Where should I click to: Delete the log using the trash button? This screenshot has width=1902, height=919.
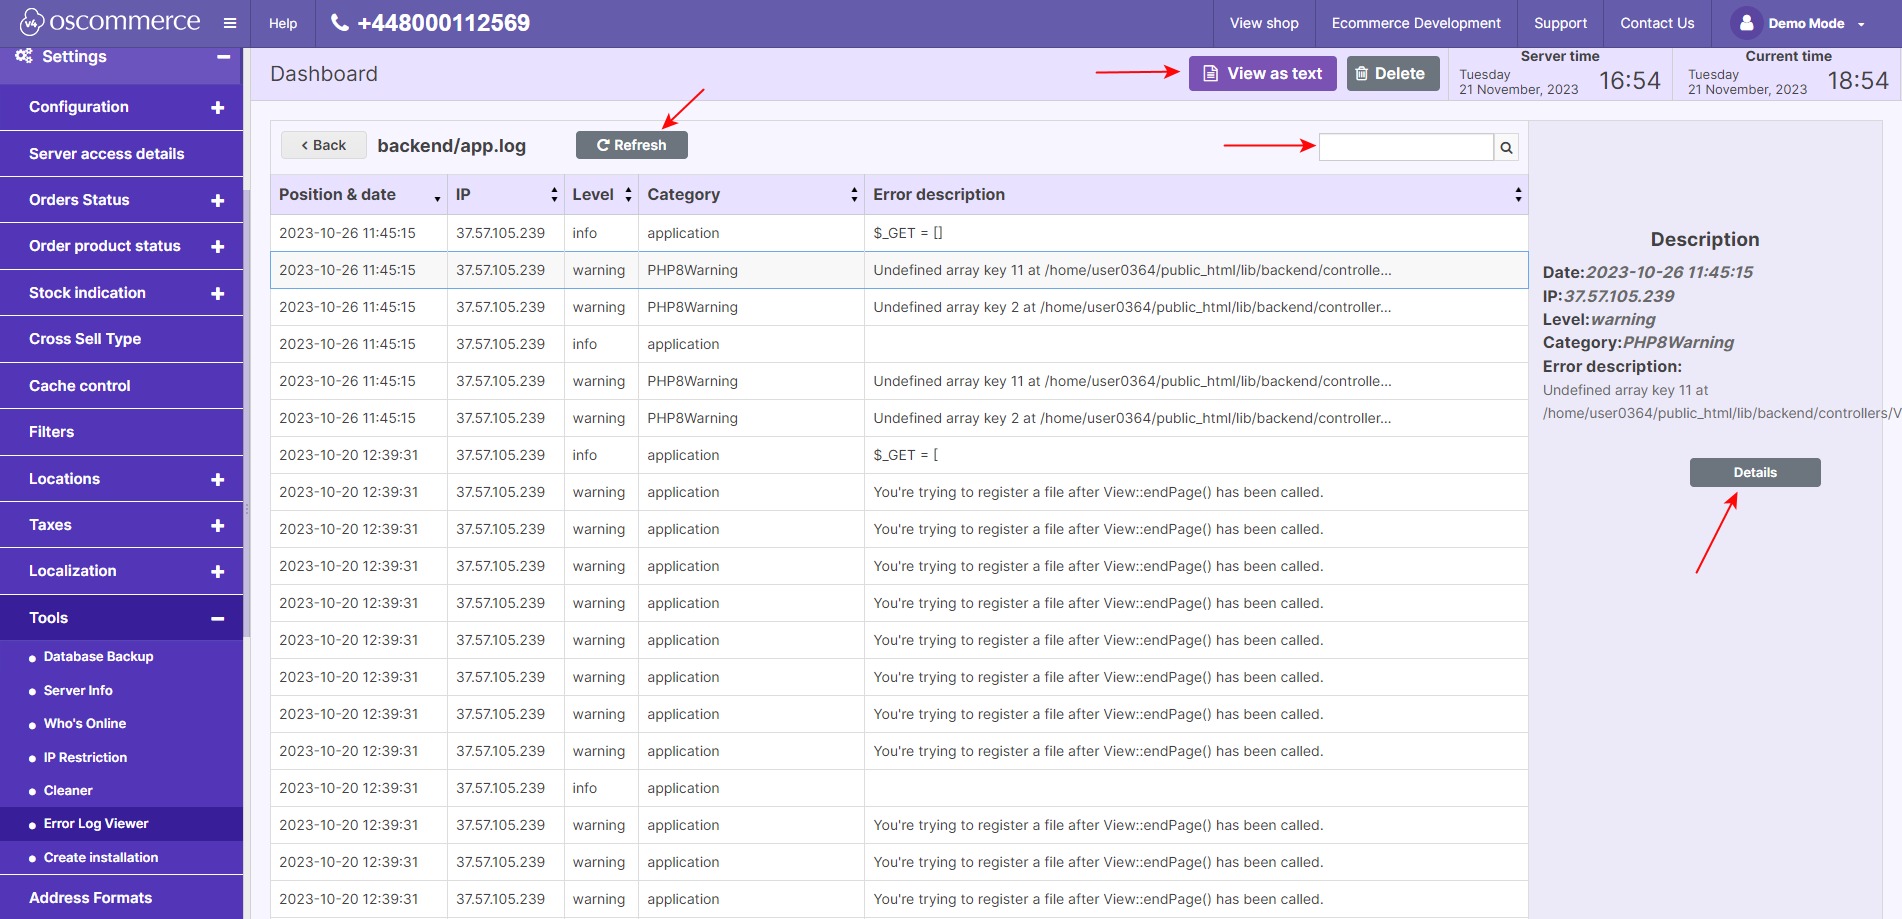[1392, 73]
